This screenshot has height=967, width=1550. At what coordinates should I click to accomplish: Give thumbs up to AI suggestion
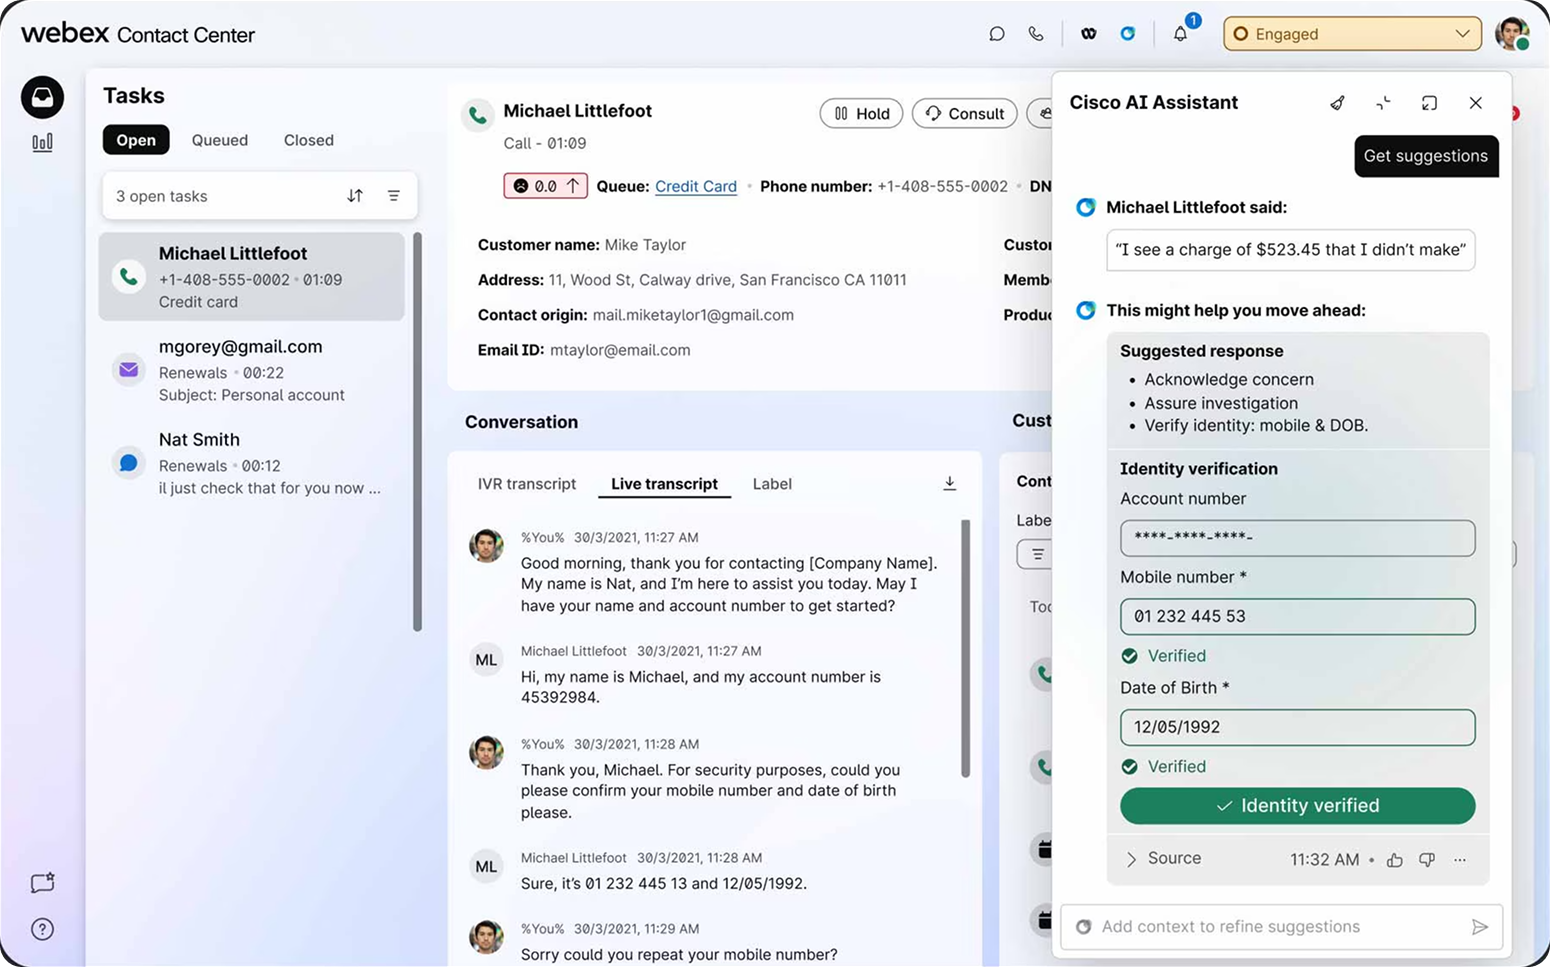tap(1395, 860)
